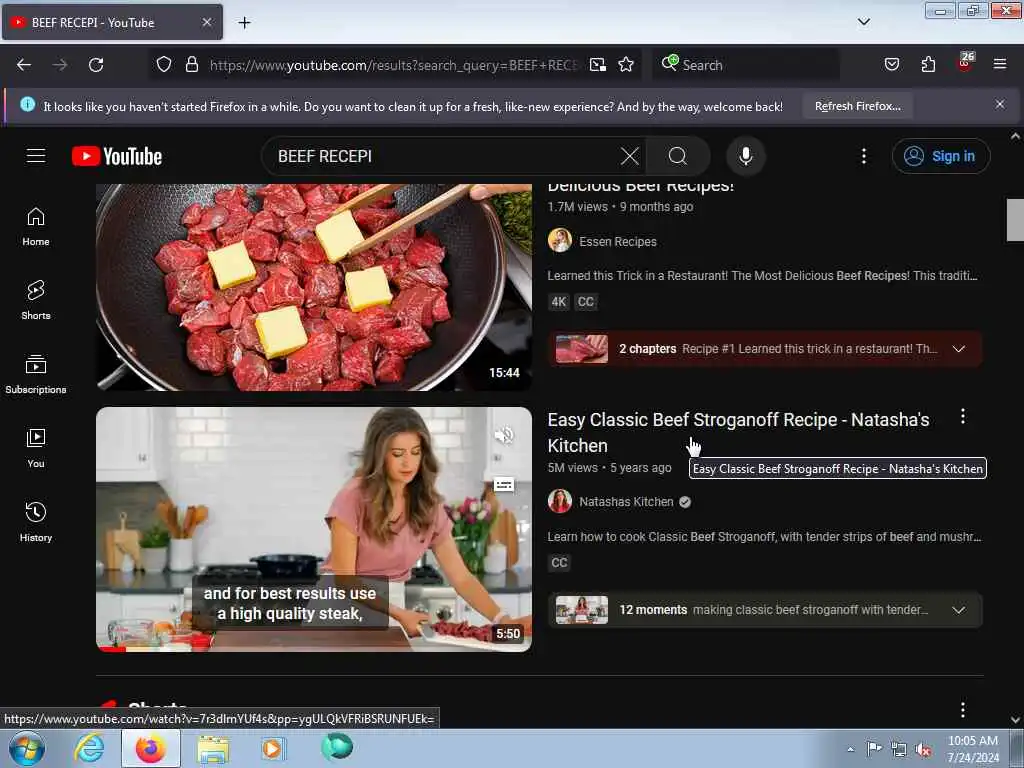
Task: Open the Beef Stroganoff video thumbnail
Action: coord(313,529)
